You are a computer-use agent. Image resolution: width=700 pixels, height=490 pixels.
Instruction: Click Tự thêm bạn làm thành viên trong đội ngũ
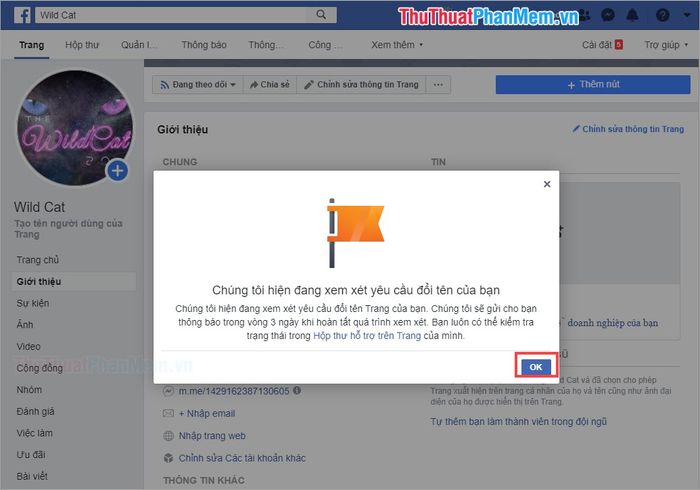pyautogui.click(x=518, y=422)
